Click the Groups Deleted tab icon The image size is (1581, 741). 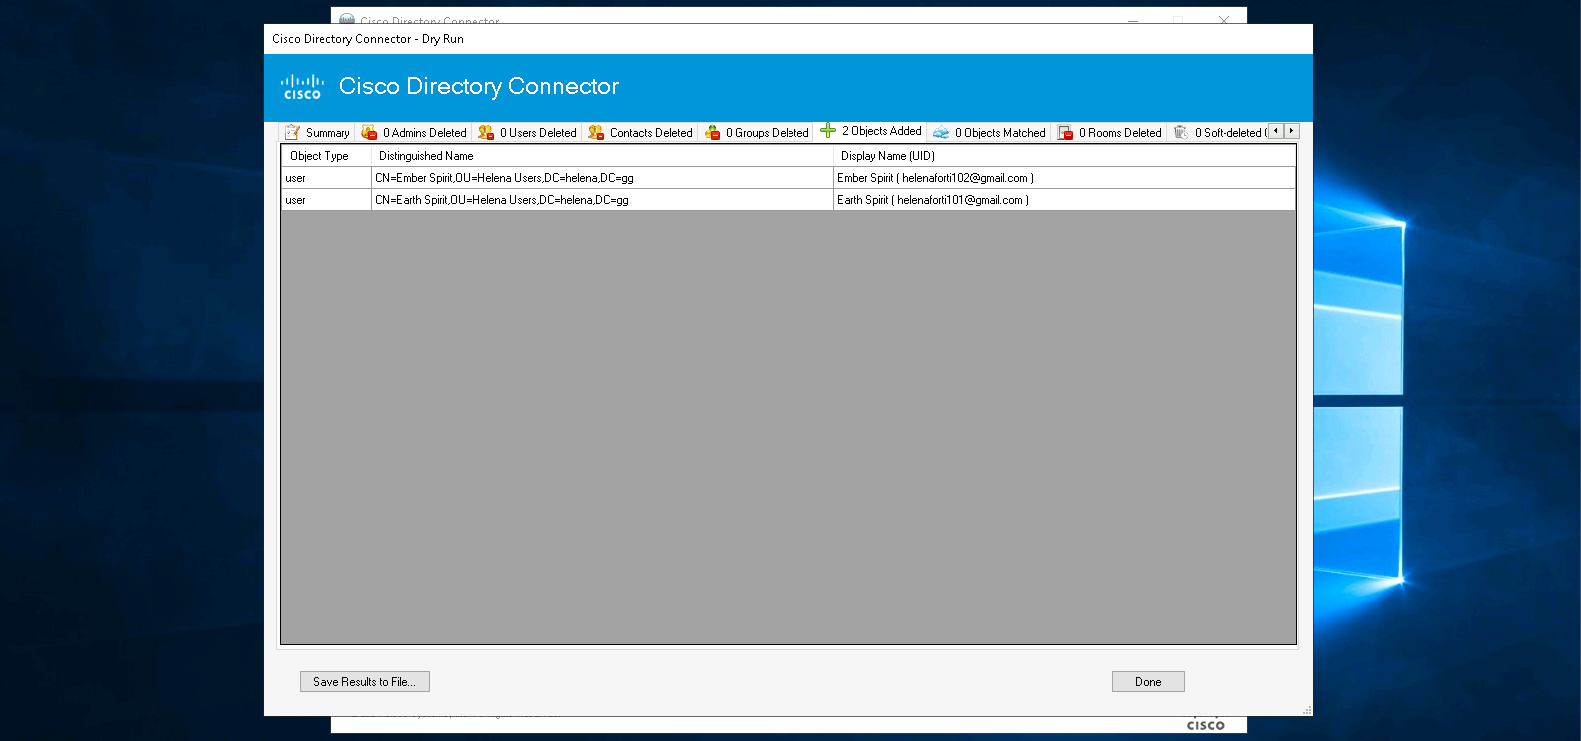pyautogui.click(x=712, y=132)
